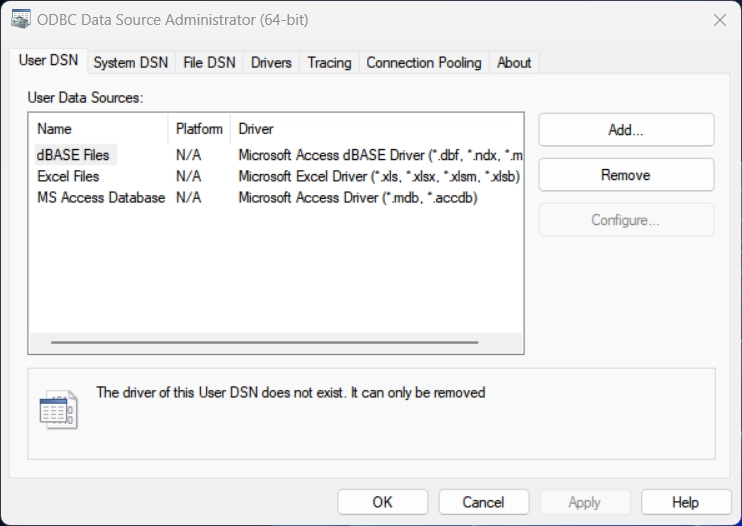This screenshot has width=742, height=526.
Task: Open the About tab
Action: coord(514,62)
